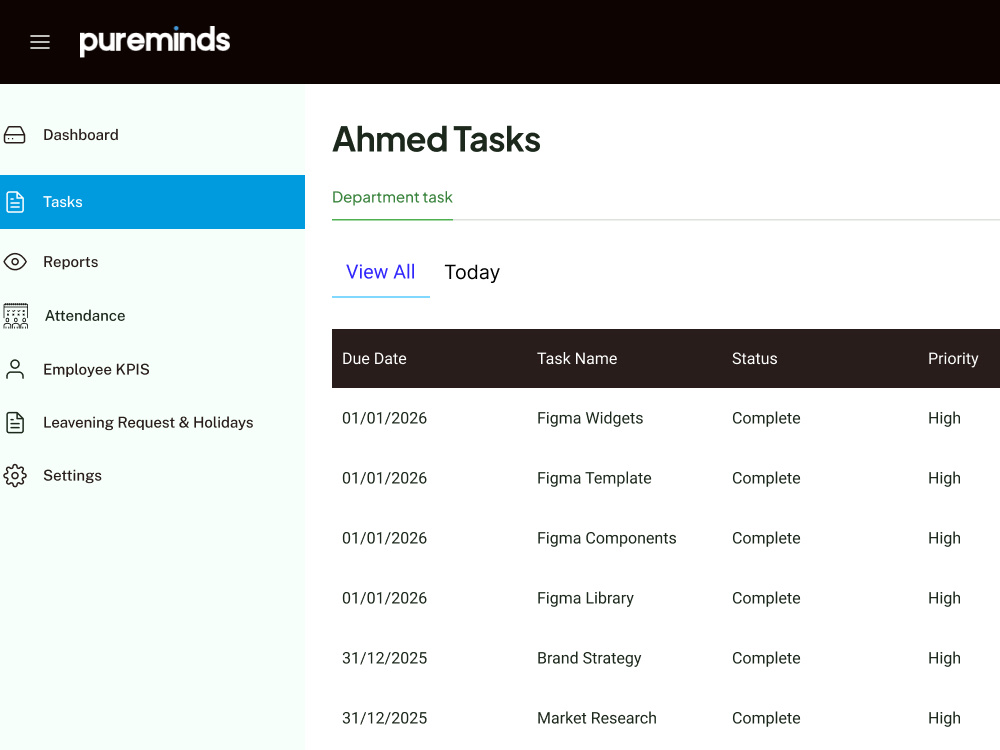Click the pureminds logo
This screenshot has width=1000, height=750.
tap(154, 41)
